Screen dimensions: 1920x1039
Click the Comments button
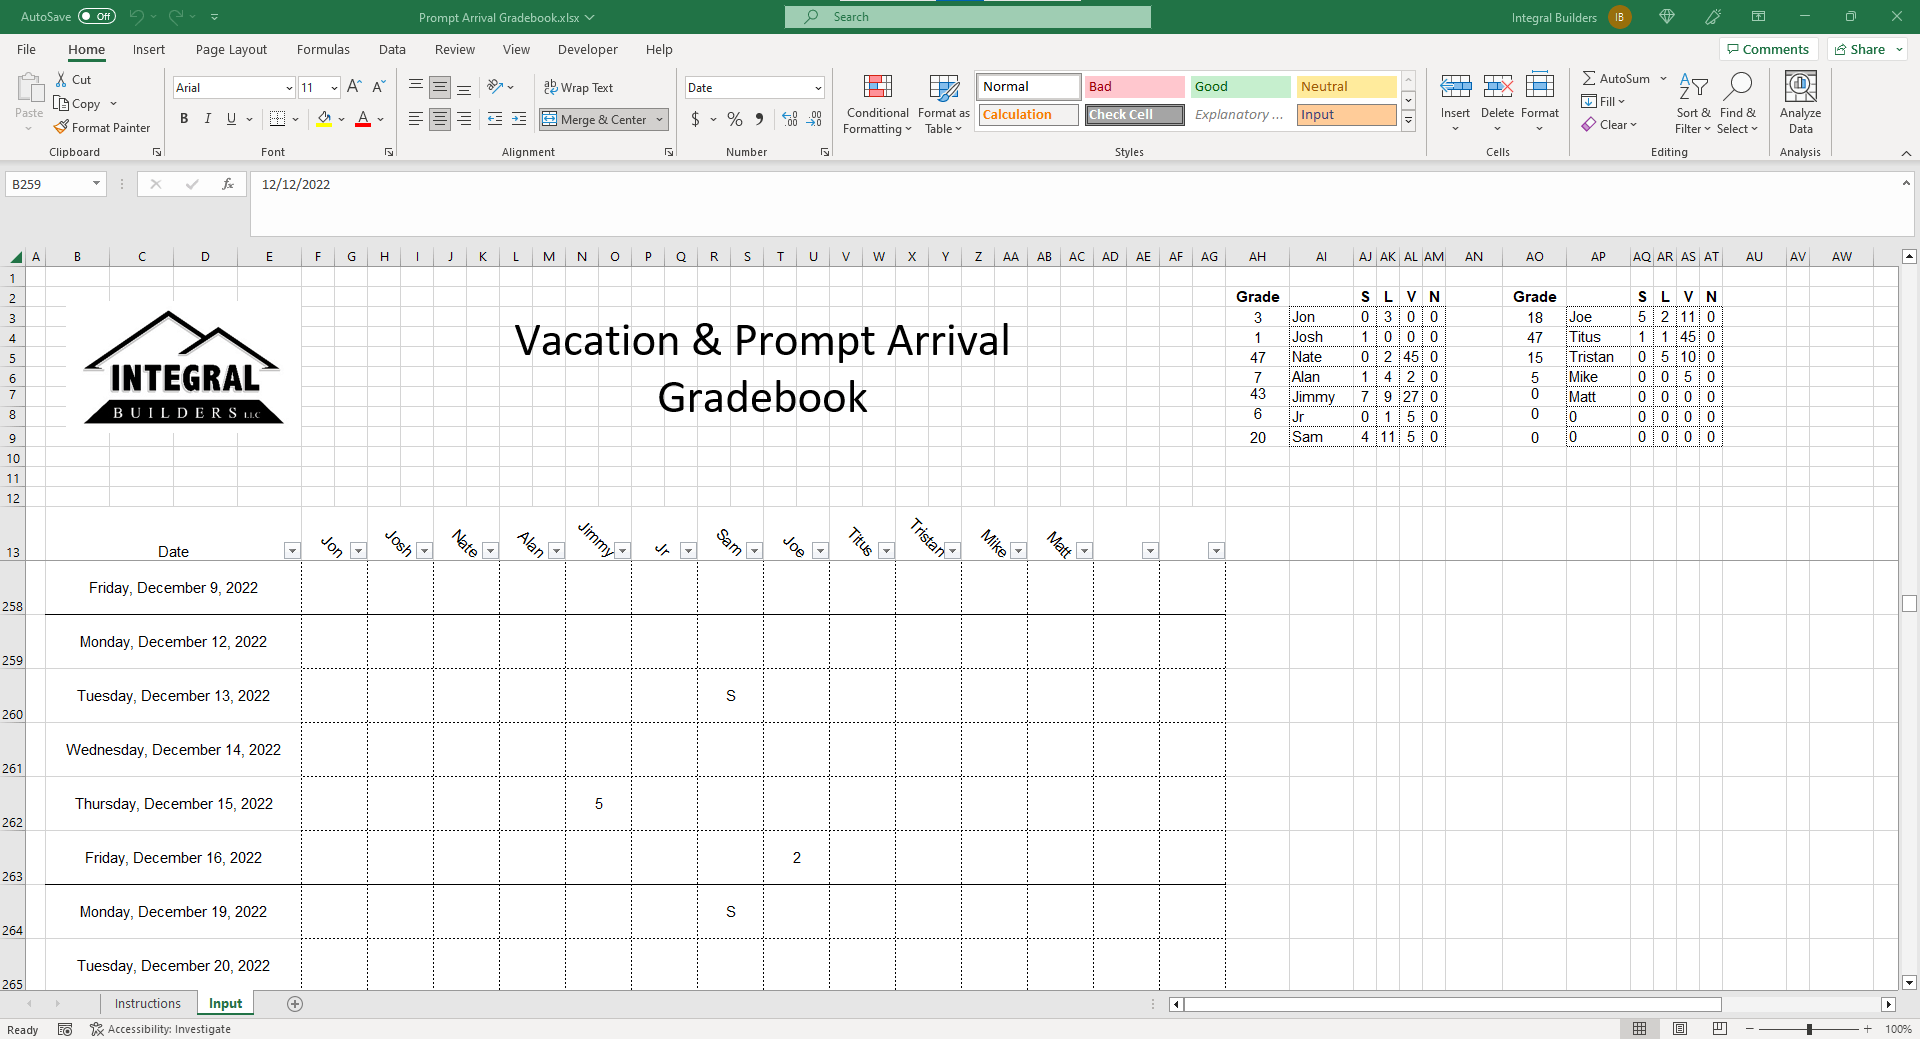[1768, 49]
